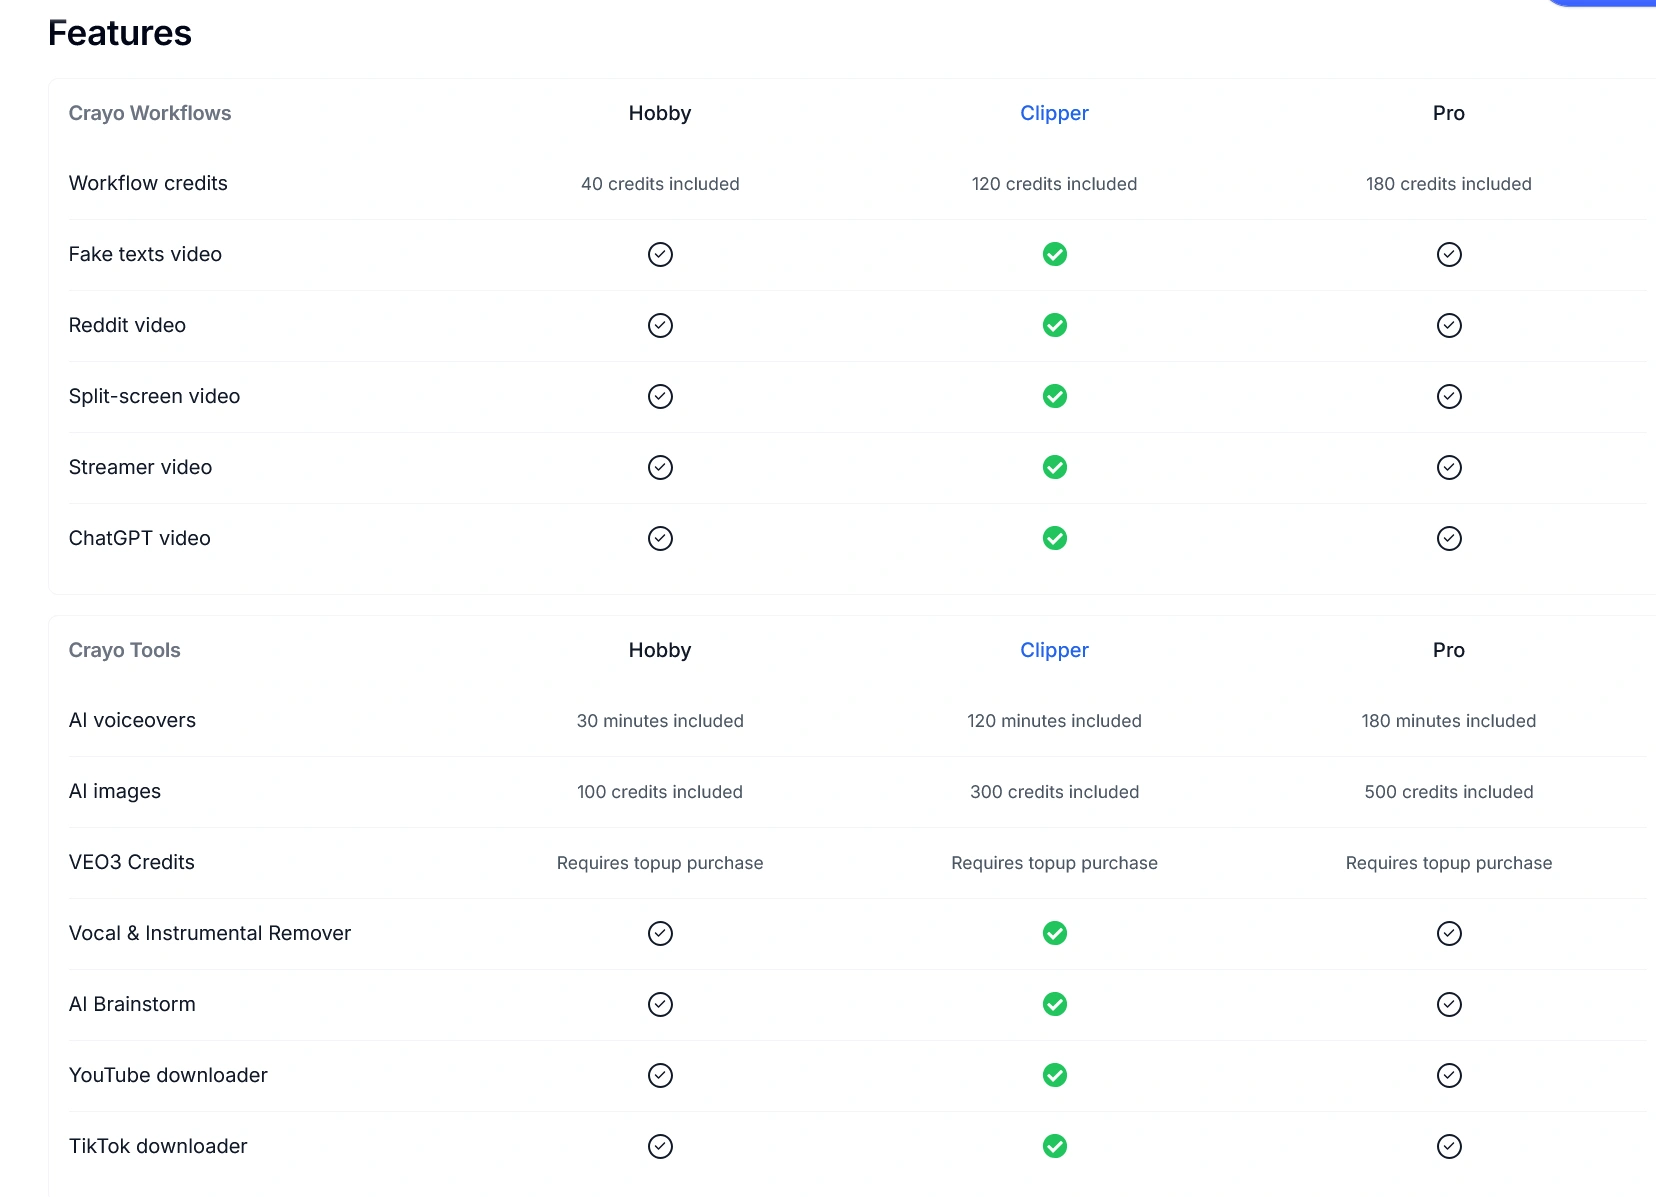1656x1197 pixels.
Task: Click Pro checkmark for Vocal & Instrumental Remover
Action: tap(1448, 933)
